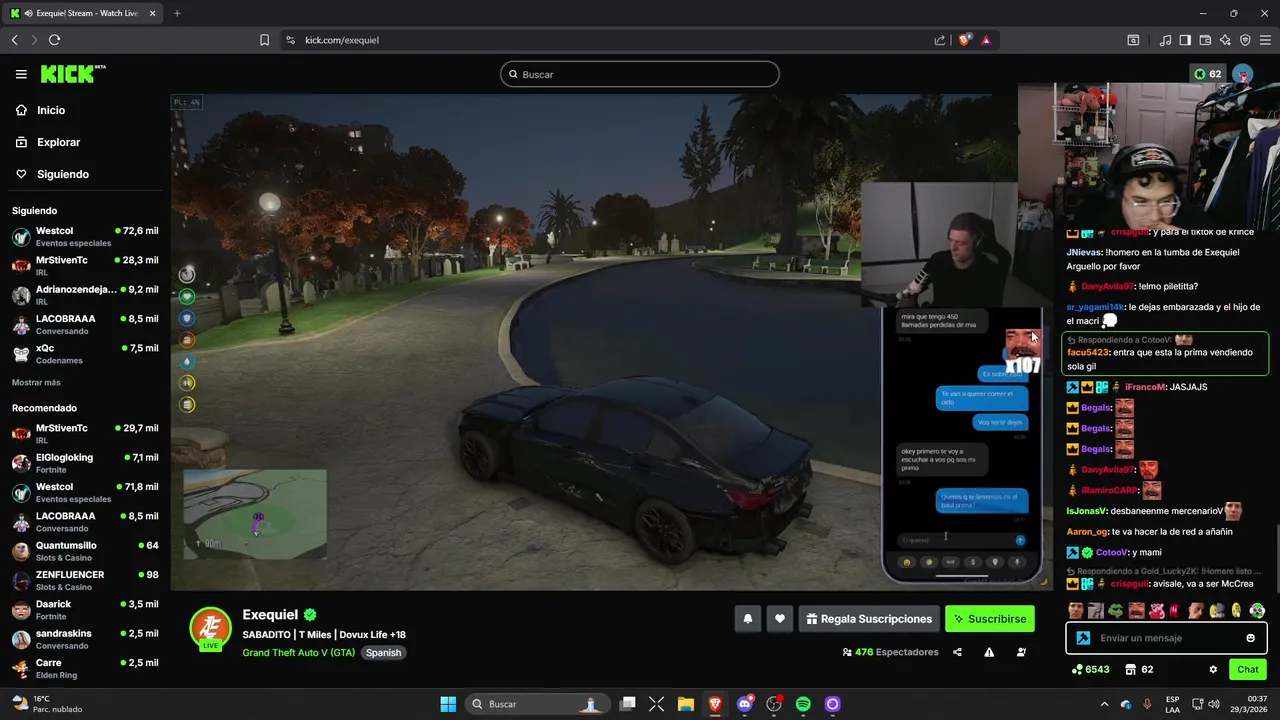Open Brave VPN shield icon
Viewport: 1280px width, 720px height.
click(x=1245, y=40)
